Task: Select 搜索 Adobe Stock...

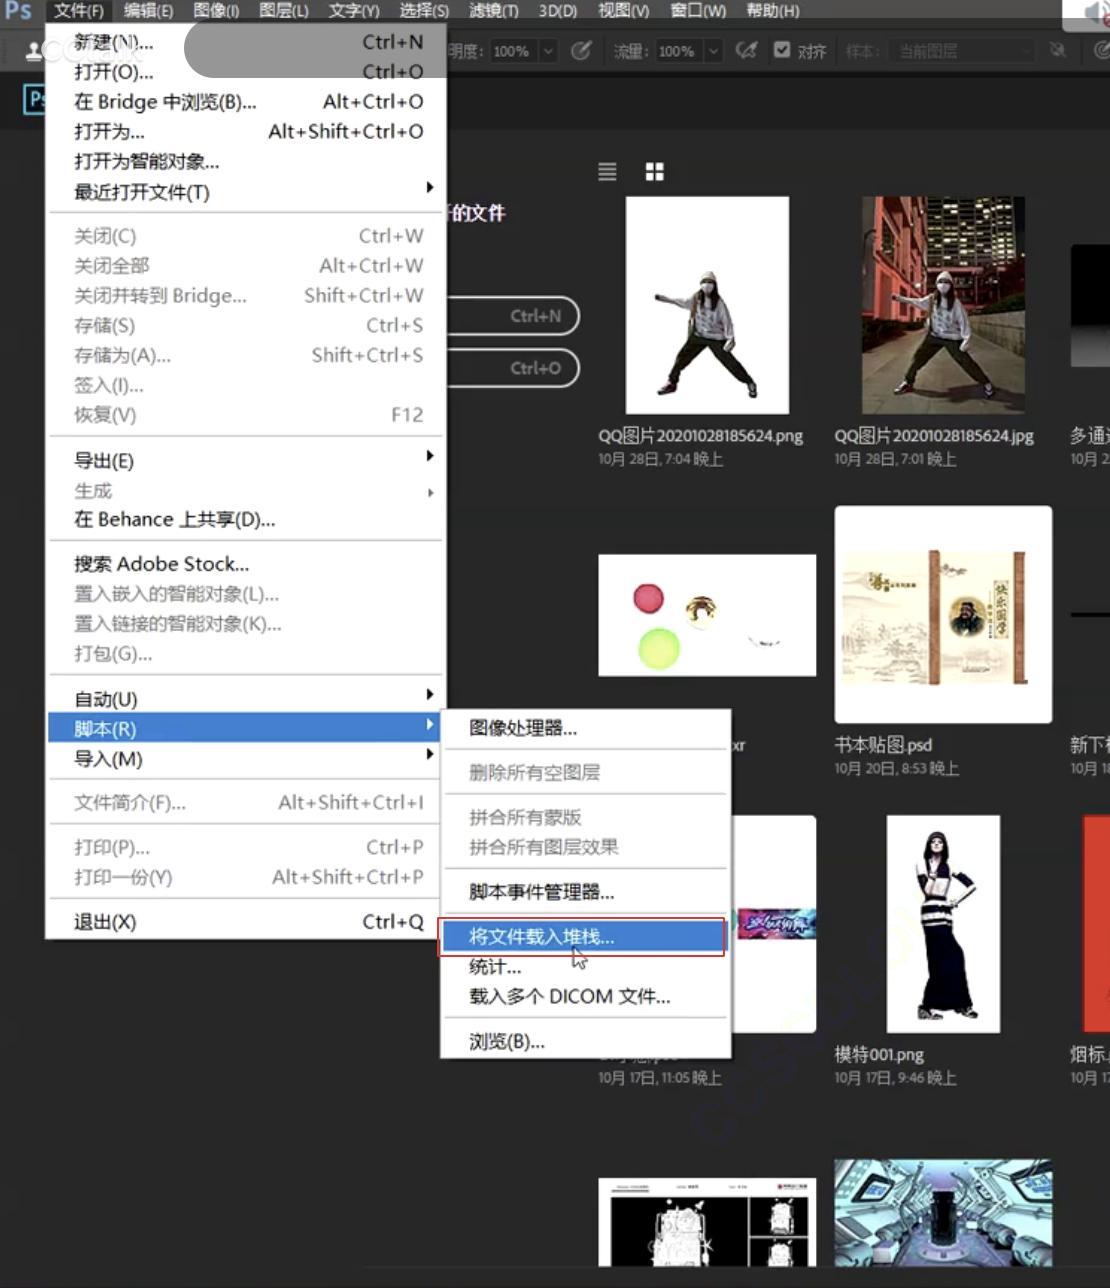Action: [247, 564]
